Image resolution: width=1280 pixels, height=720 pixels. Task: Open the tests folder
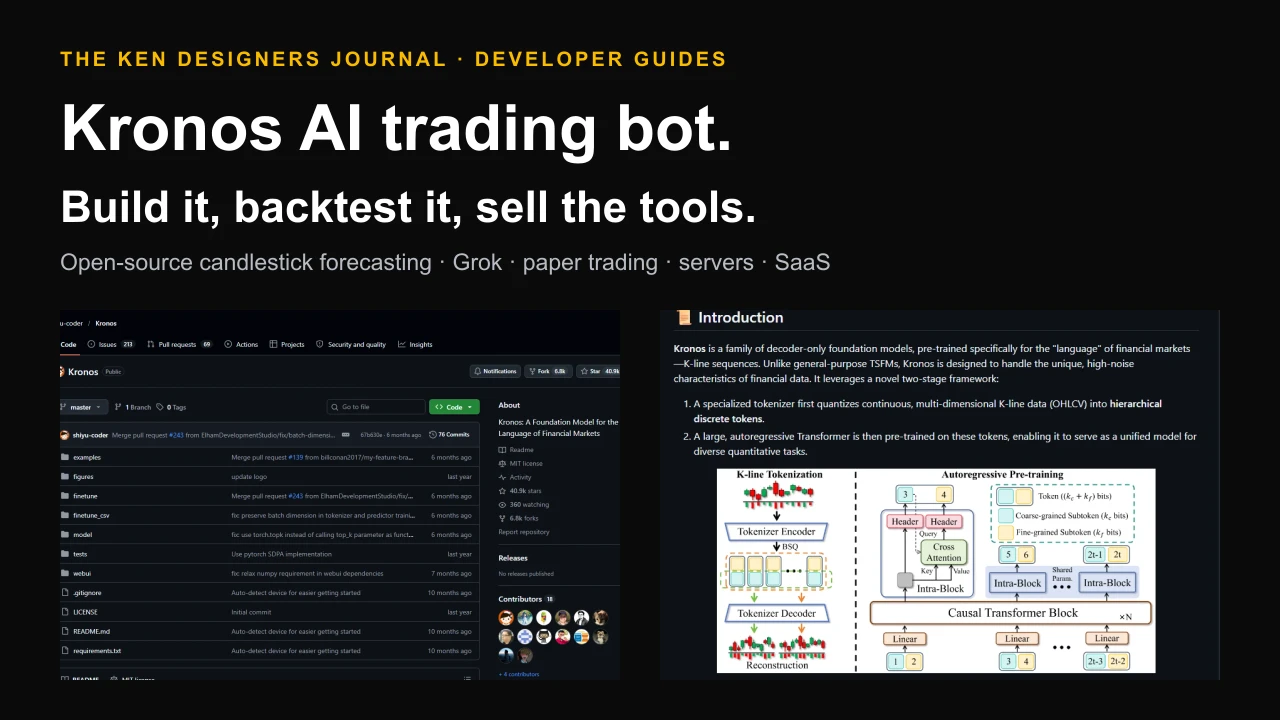pyautogui.click(x=80, y=554)
